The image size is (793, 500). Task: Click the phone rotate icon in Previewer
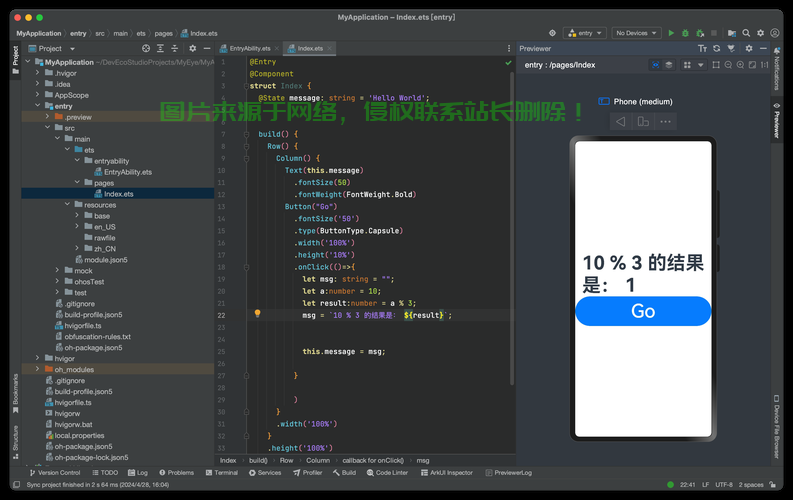click(643, 122)
